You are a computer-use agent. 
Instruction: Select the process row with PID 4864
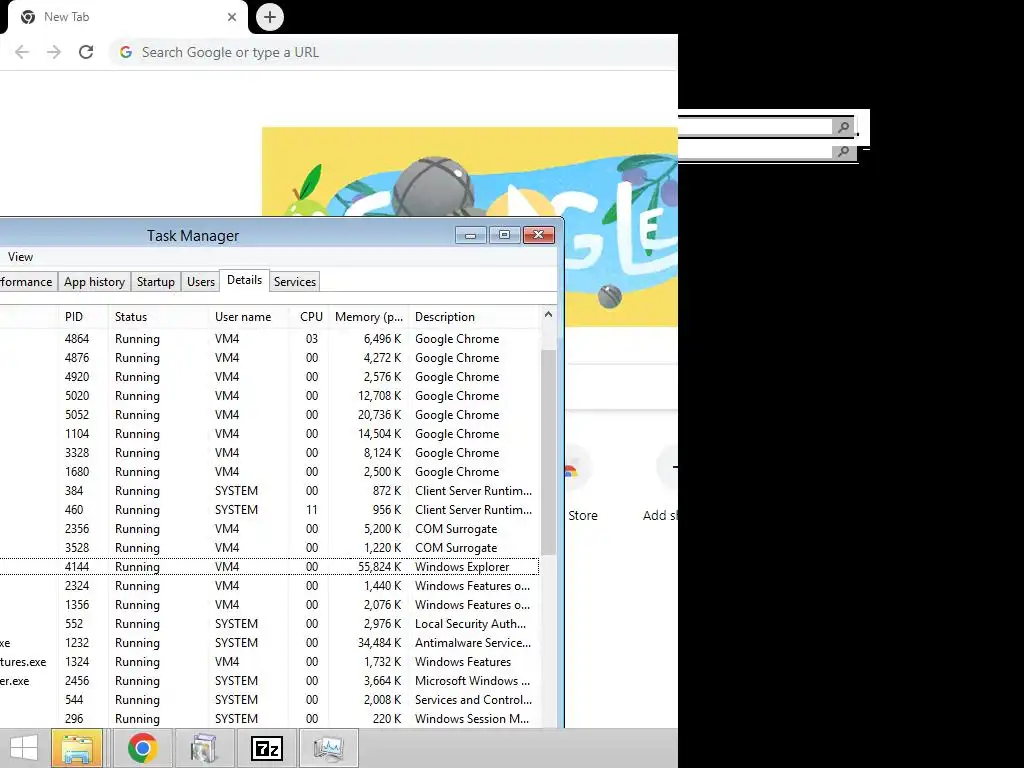270,339
